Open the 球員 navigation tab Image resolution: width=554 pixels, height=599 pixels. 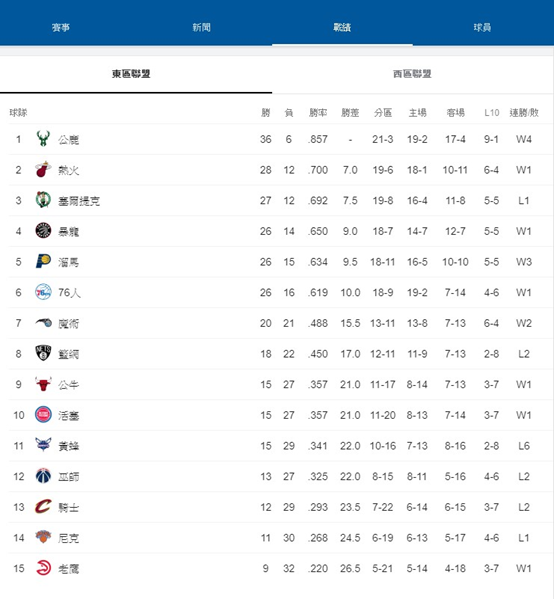482,27
